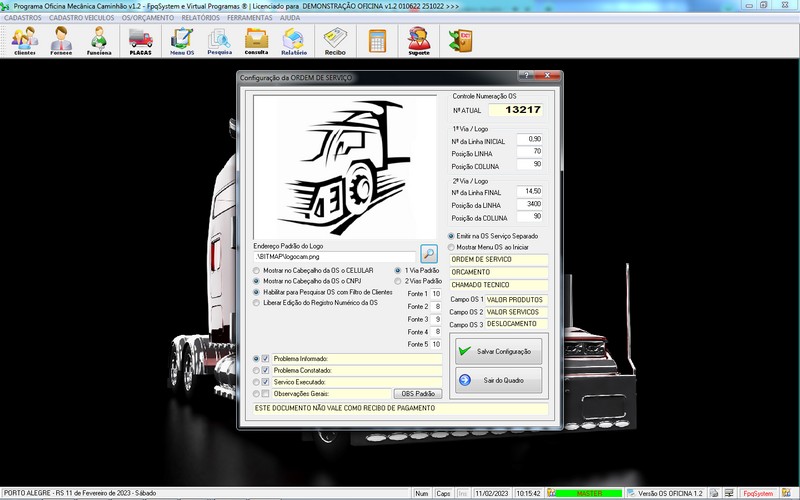Image resolution: width=800 pixels, height=500 pixels.
Task: Click CHAMADO TECNICO text field
Action: pos(498,285)
